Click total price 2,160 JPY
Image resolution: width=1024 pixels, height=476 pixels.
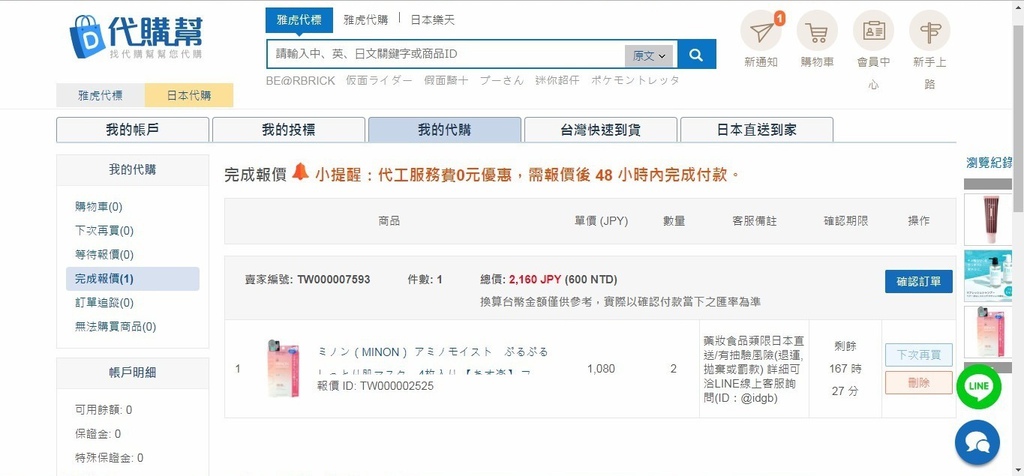coord(535,279)
